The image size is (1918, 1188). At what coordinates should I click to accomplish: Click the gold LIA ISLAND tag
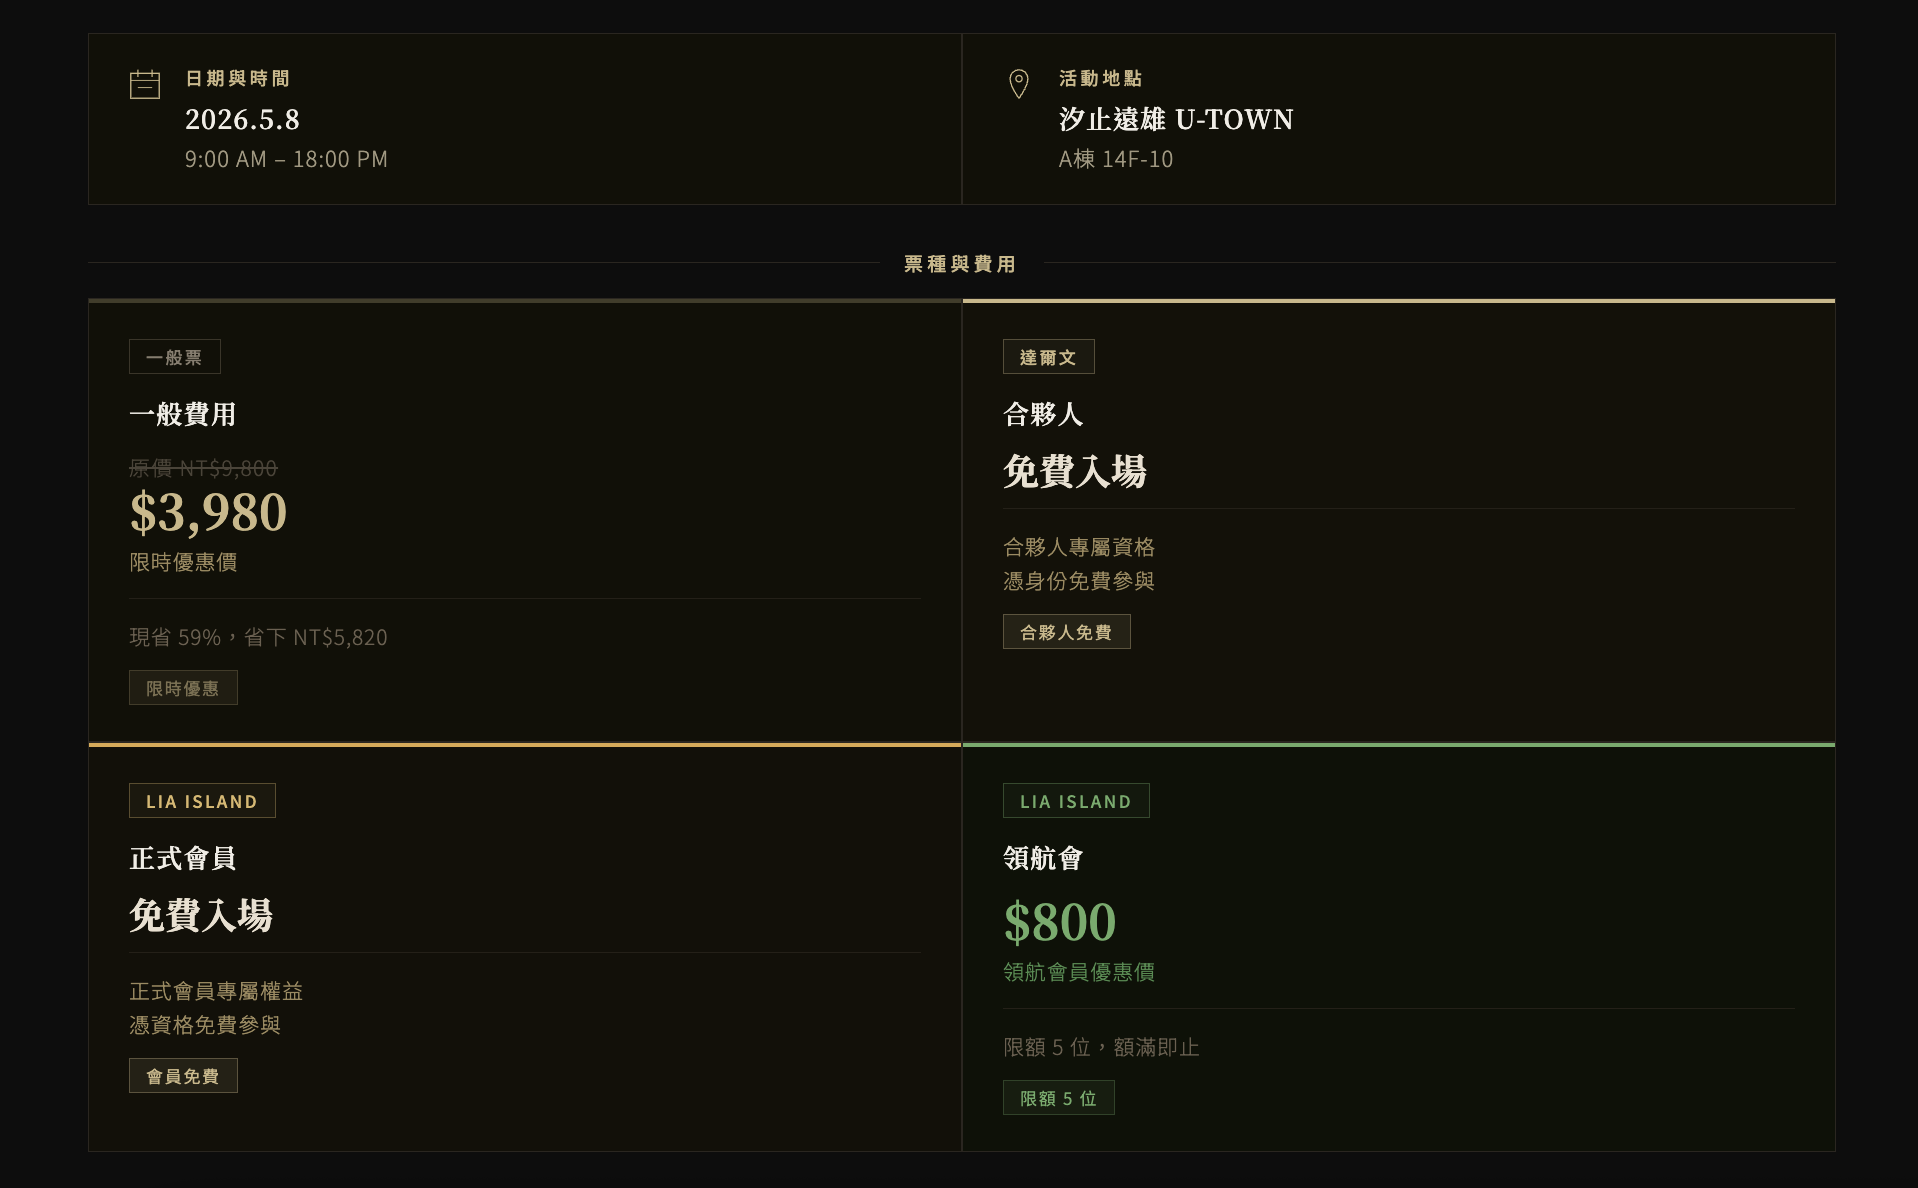point(202,801)
